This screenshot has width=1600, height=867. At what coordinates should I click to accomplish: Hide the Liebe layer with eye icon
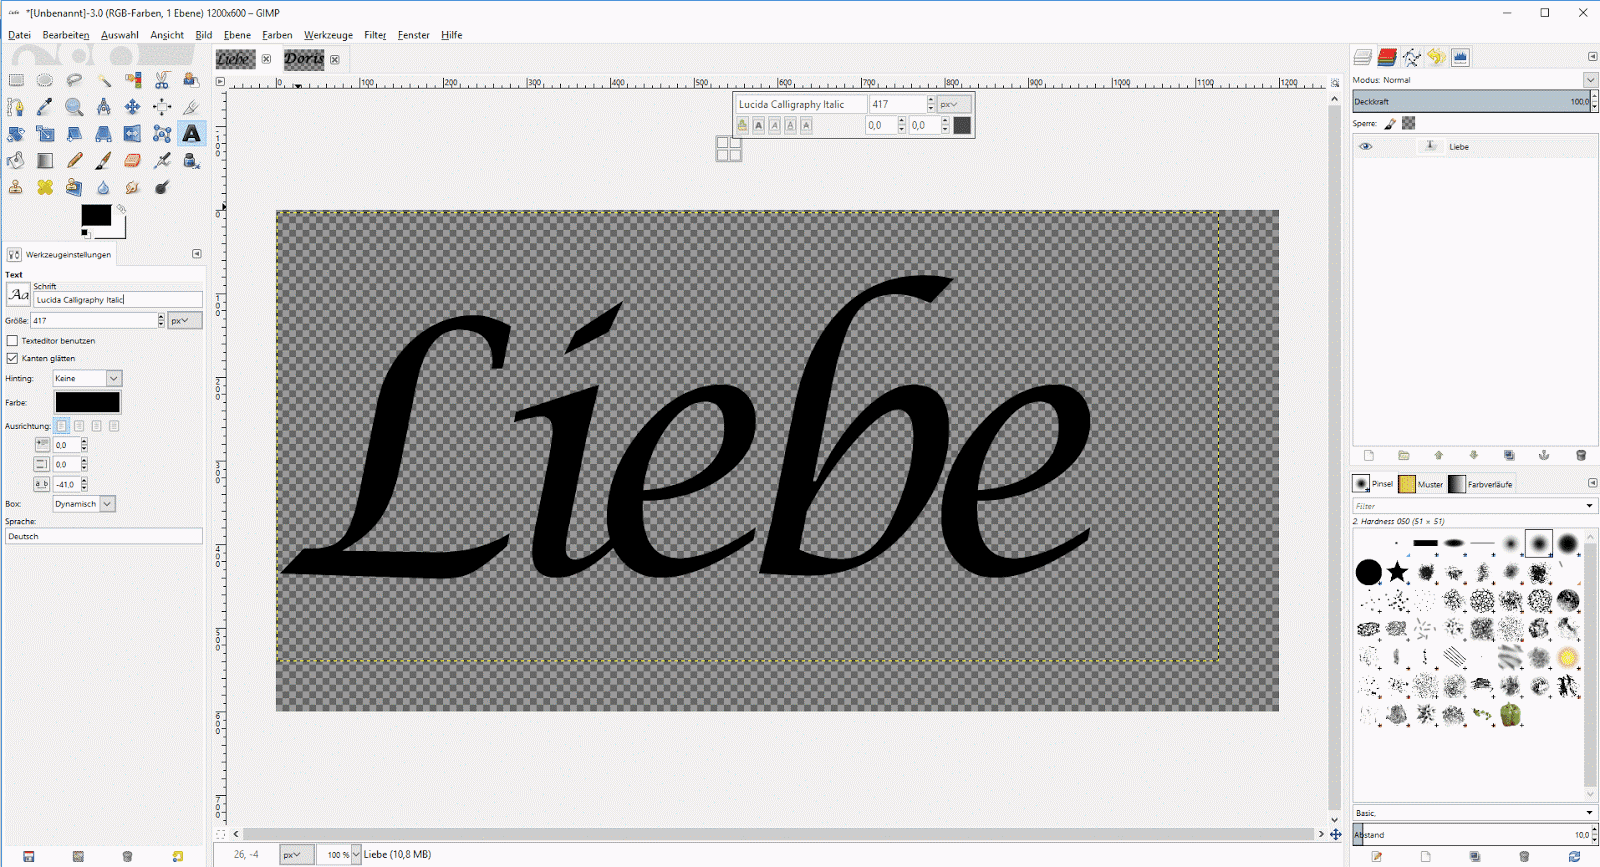pos(1366,147)
